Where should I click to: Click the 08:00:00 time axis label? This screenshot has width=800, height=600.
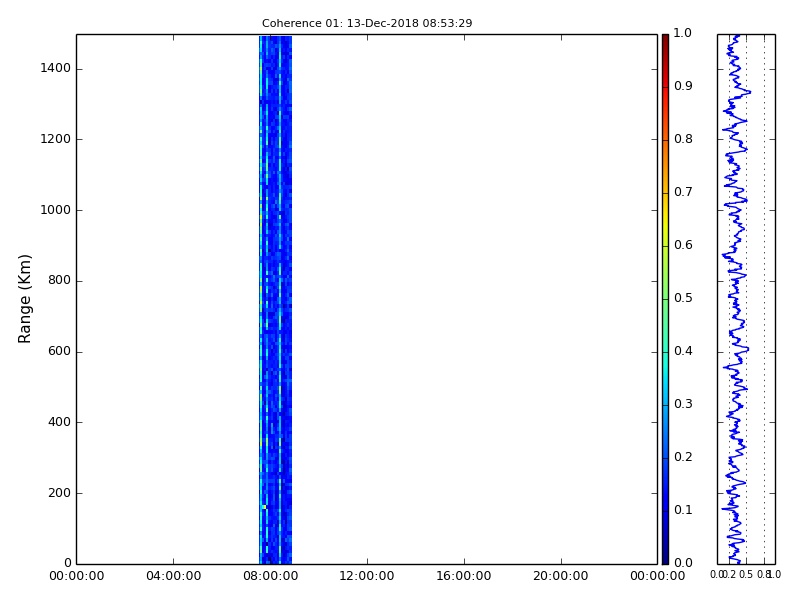pos(270,576)
